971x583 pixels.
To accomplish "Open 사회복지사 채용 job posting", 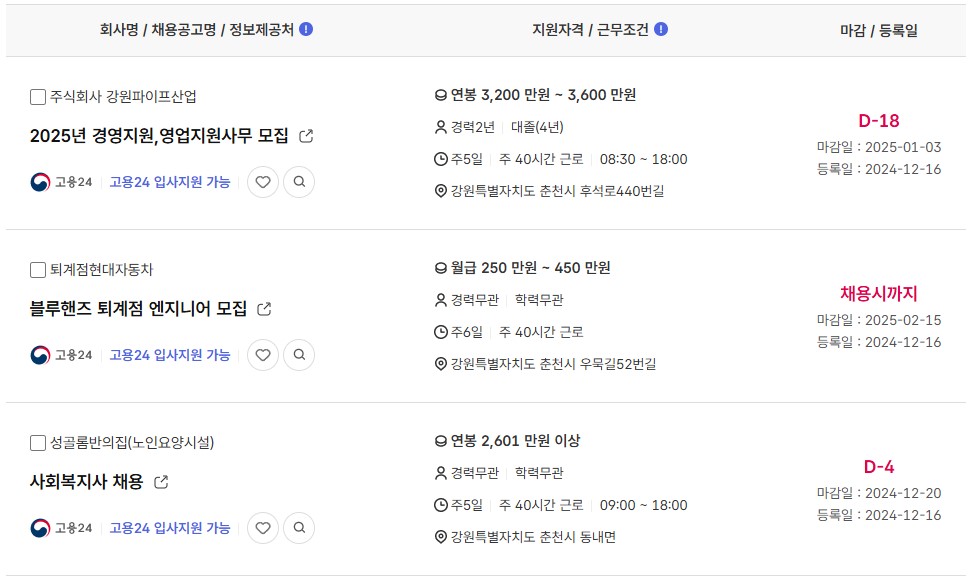I will tap(87, 481).
